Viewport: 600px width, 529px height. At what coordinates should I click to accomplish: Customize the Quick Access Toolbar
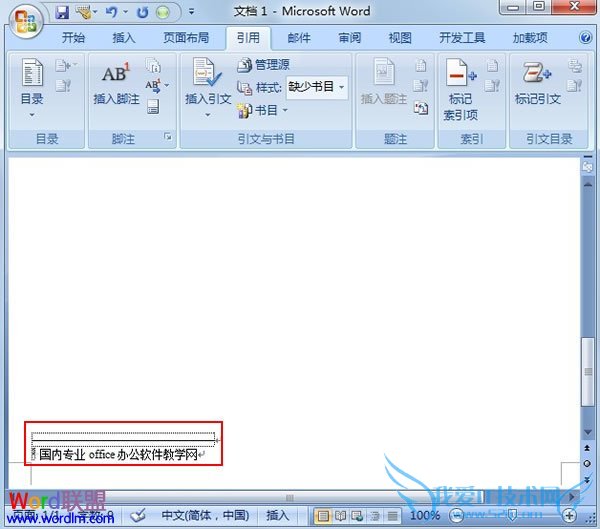pos(192,12)
